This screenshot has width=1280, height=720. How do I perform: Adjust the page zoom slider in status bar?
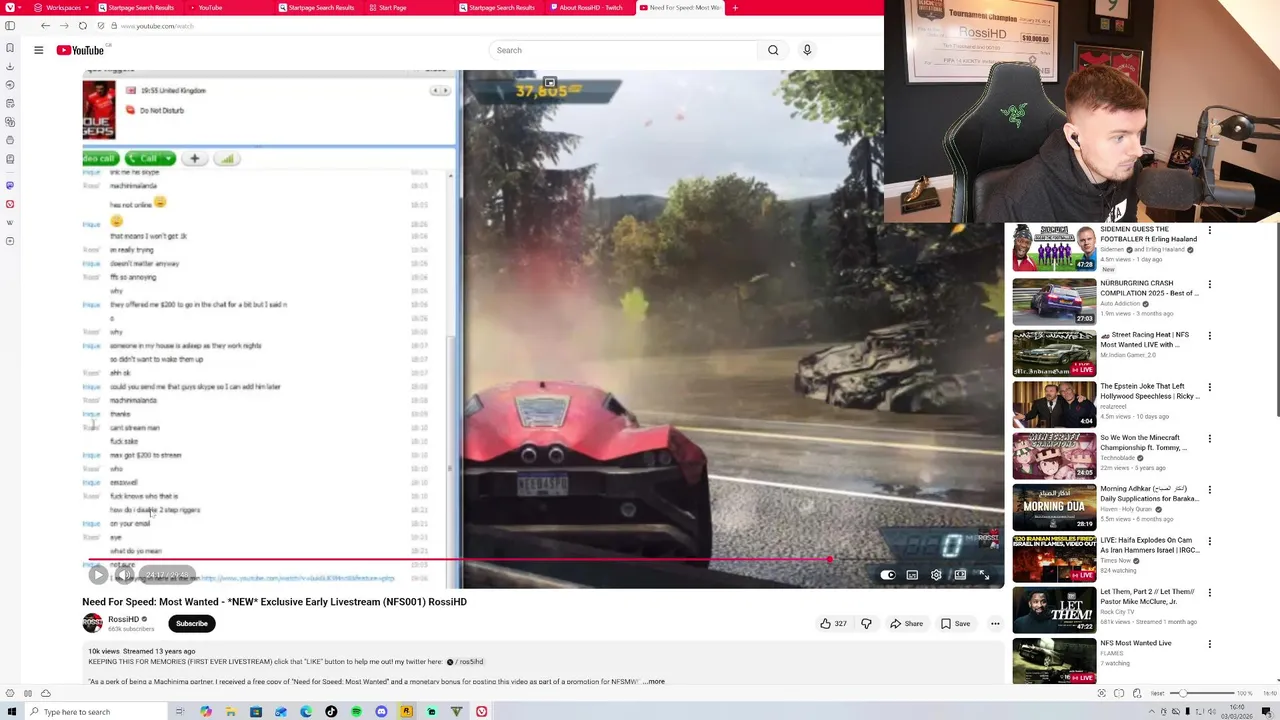coord(1201,693)
